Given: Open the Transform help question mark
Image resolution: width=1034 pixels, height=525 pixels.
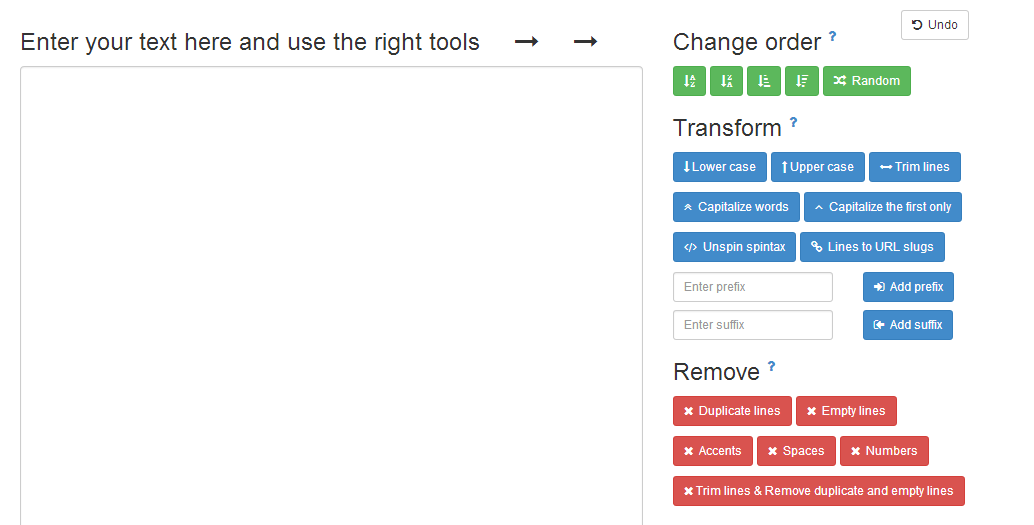Looking at the screenshot, I should (x=793, y=123).
